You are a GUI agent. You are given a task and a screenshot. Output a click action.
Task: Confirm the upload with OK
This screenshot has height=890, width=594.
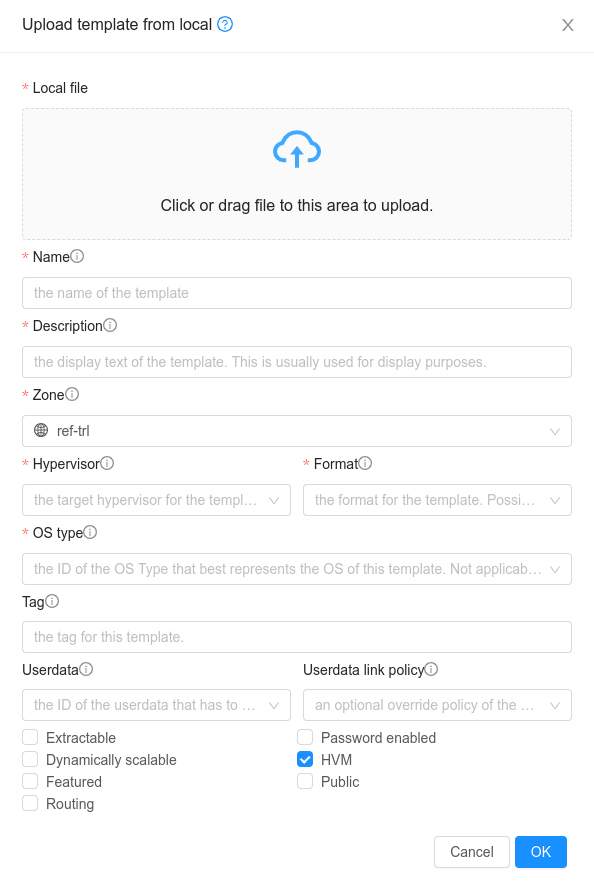point(541,851)
